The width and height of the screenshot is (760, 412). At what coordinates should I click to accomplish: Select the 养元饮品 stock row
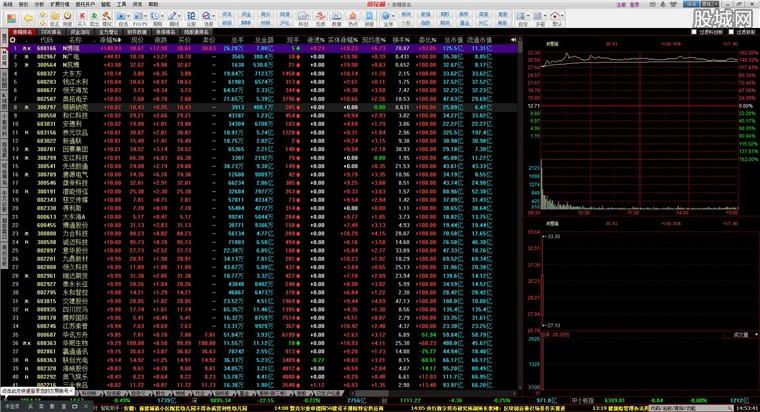click(264, 132)
